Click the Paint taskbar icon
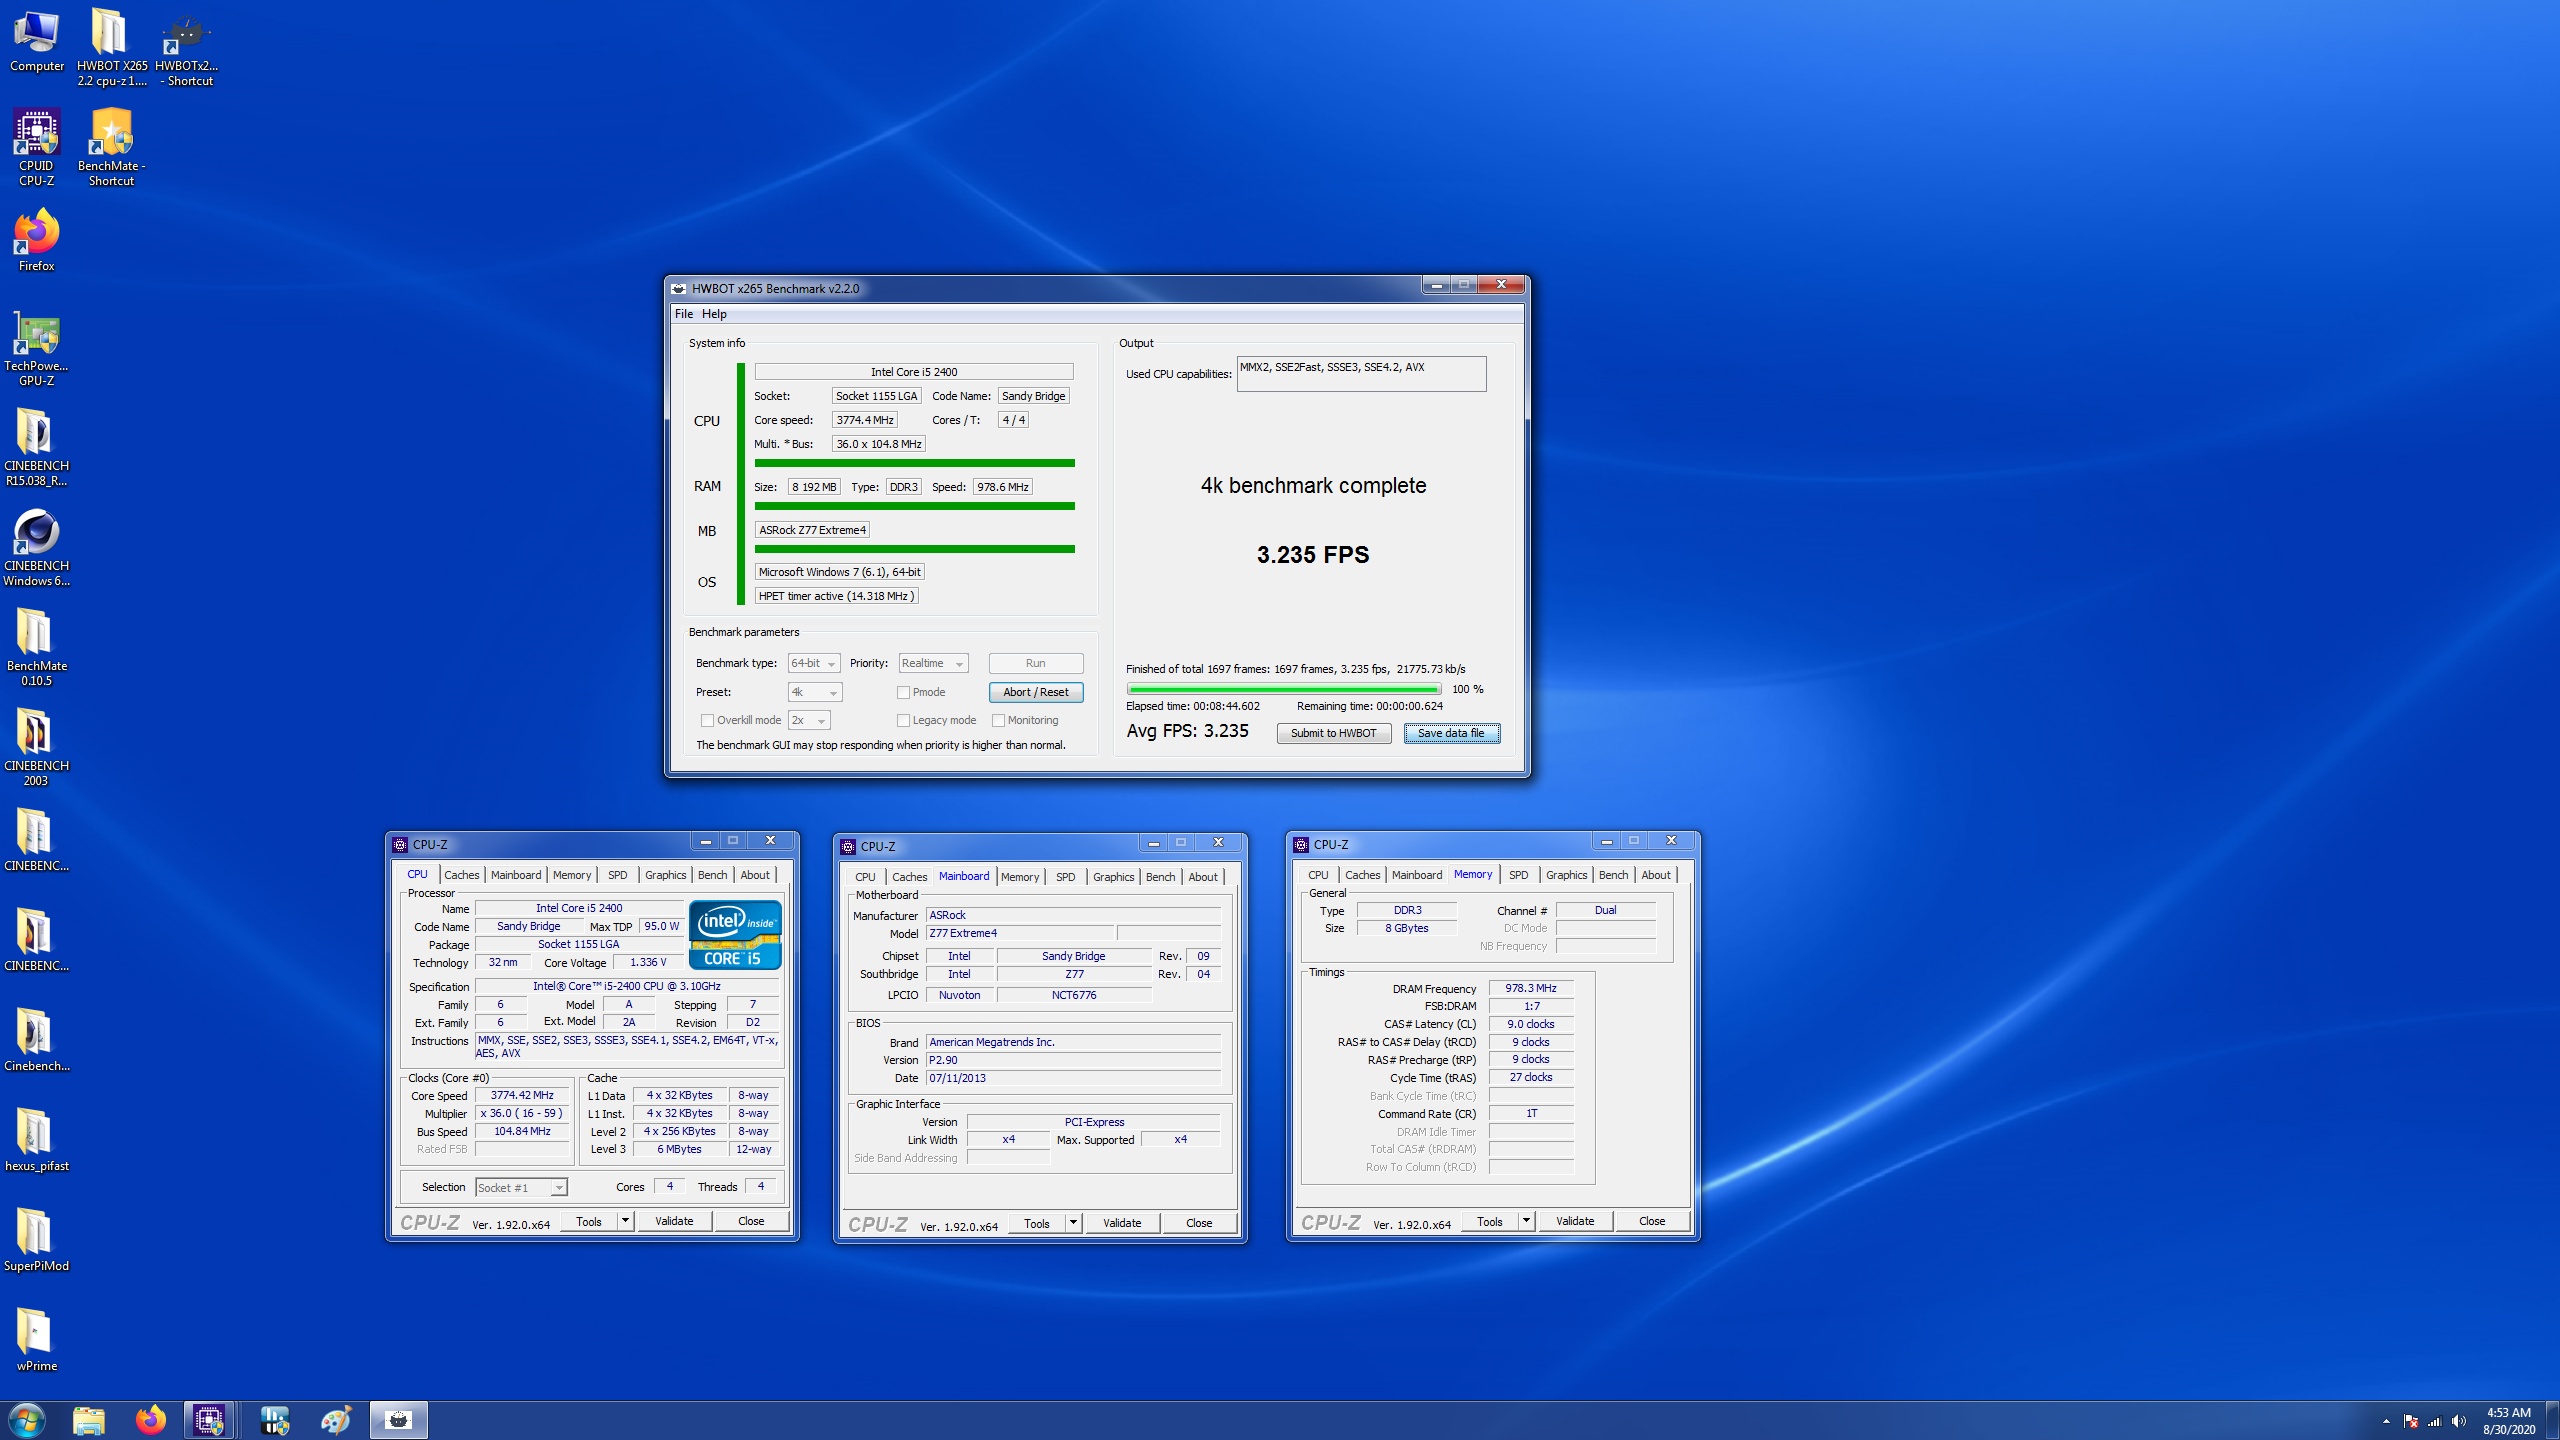2560x1440 pixels. point(336,1420)
